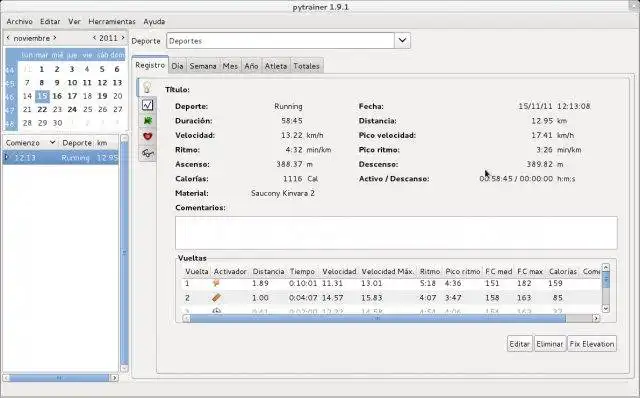Viewport: 640px width, 398px height.
Task: Click lap 2 activator icon
Action: [x=216, y=298]
